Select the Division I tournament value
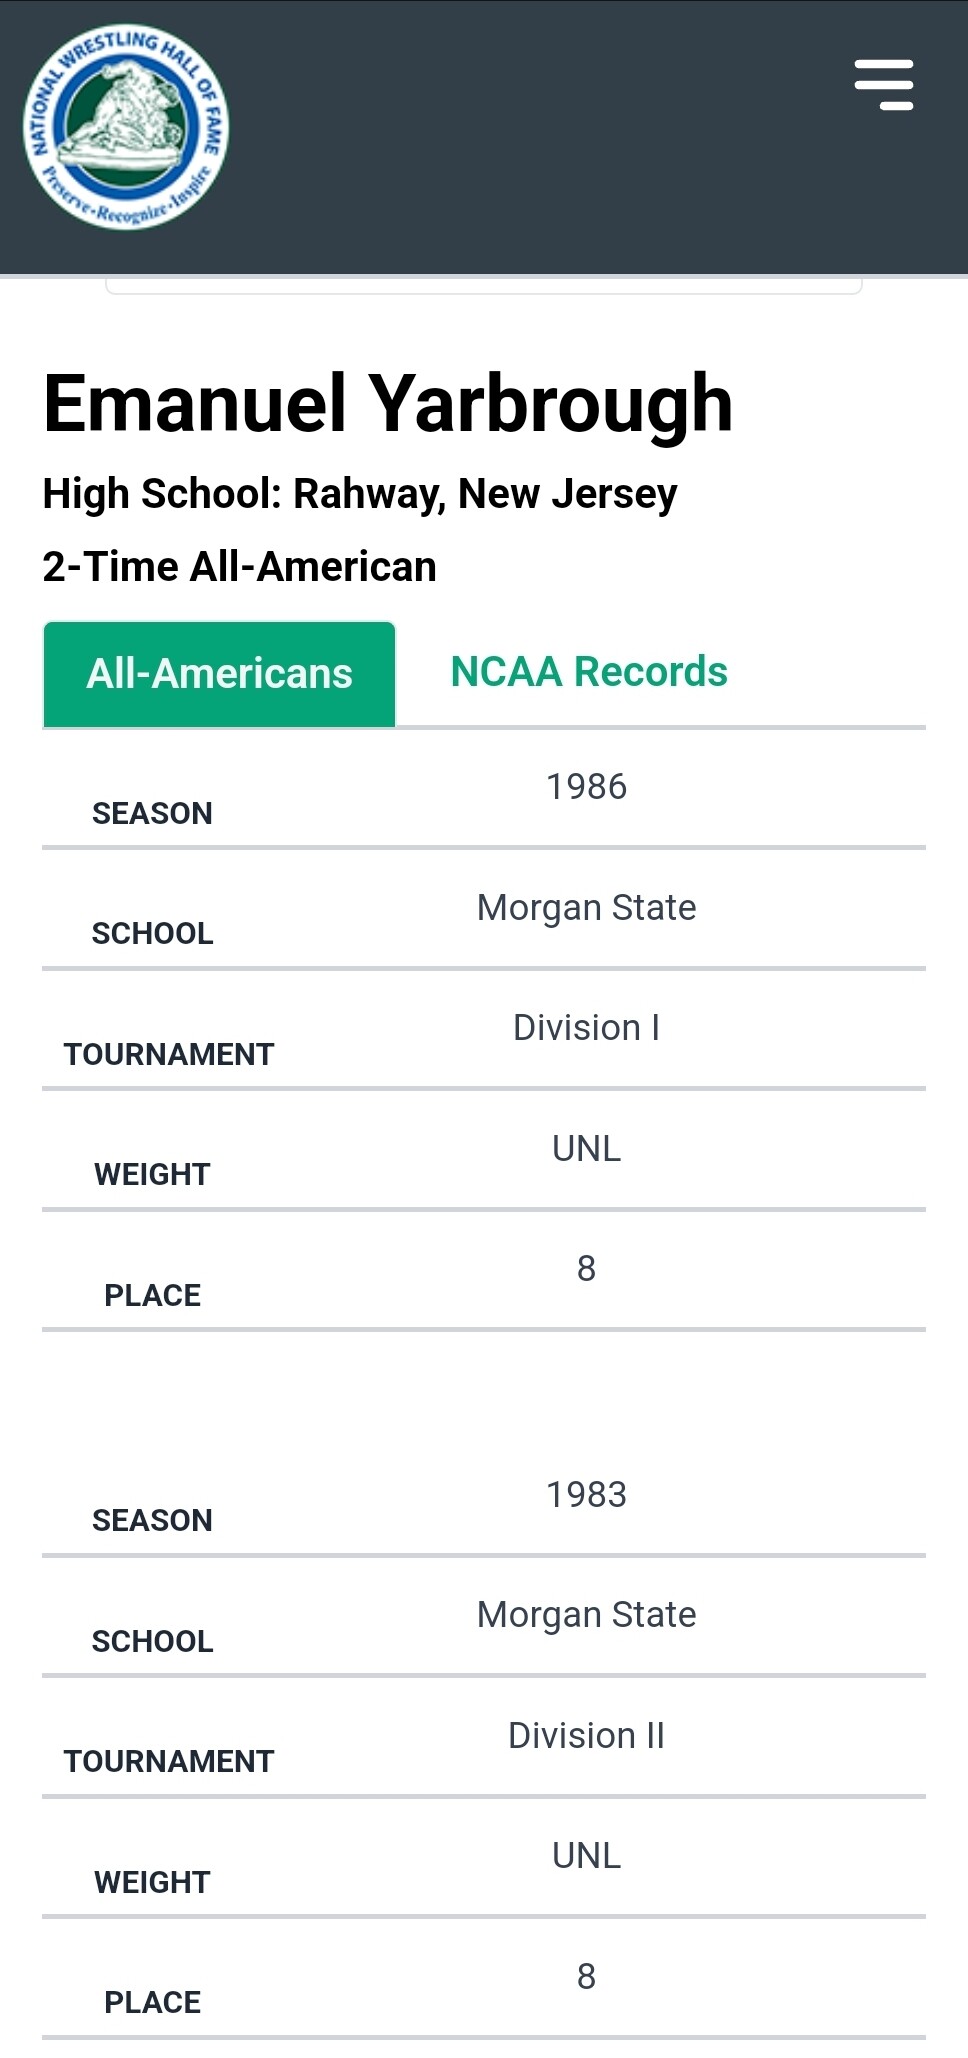Image resolution: width=968 pixels, height=2058 pixels. coord(586,1028)
